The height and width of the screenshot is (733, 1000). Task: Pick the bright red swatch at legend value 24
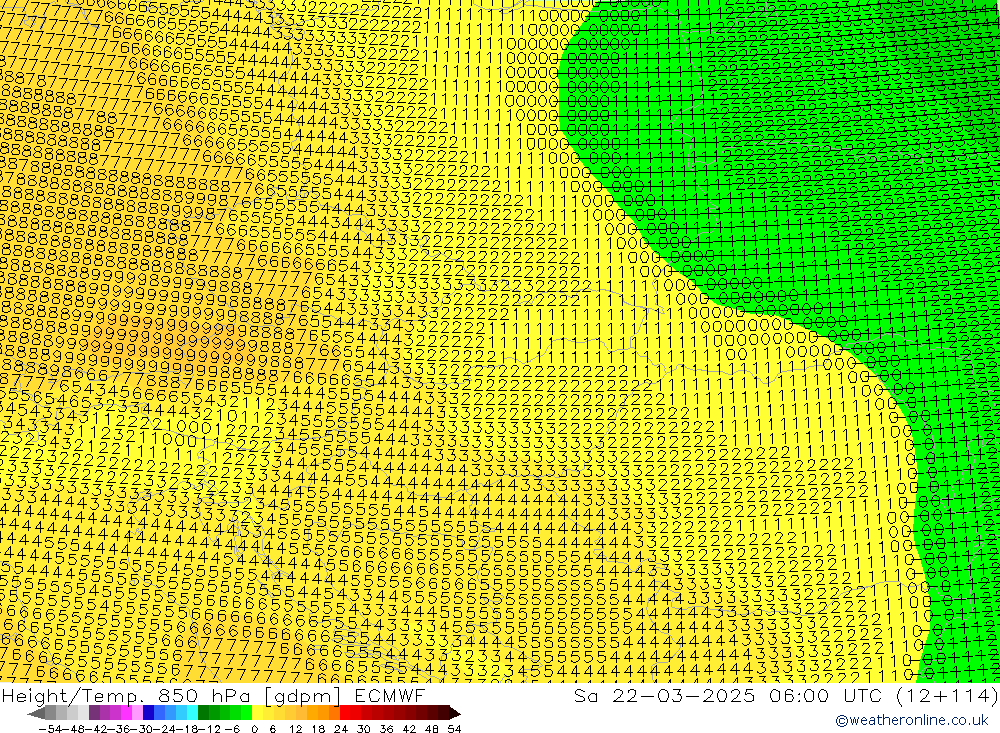345,713
